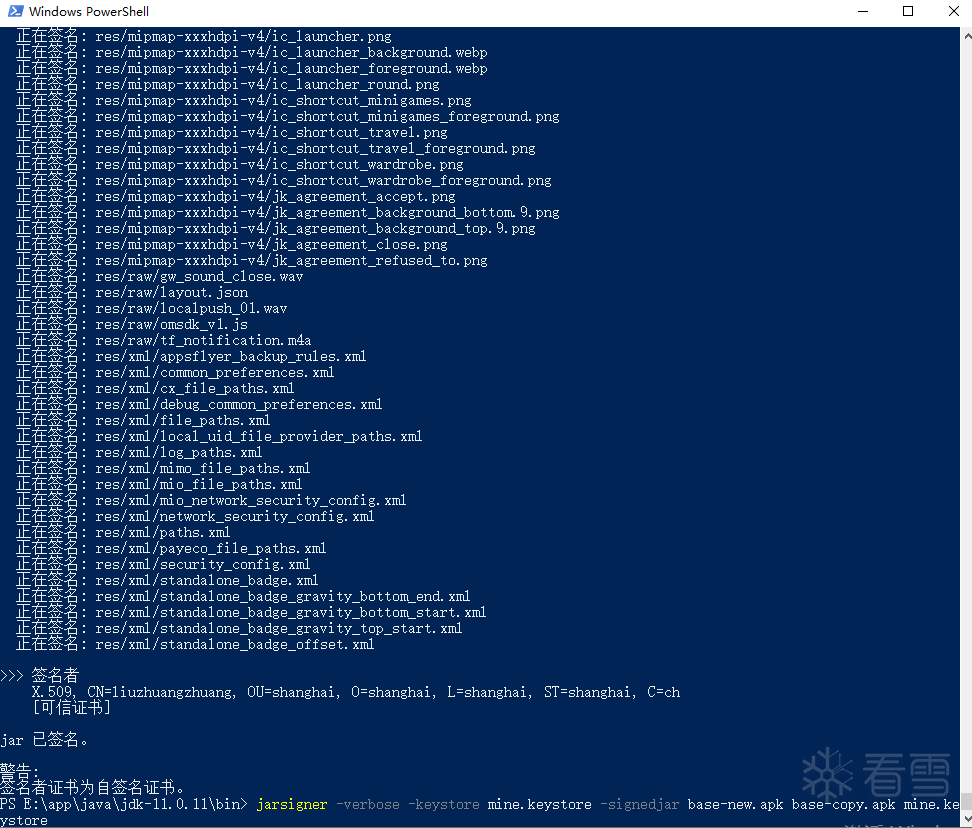Click 'base-new.apk' in the command
Viewport: 972px width, 828px height.
coord(736,804)
